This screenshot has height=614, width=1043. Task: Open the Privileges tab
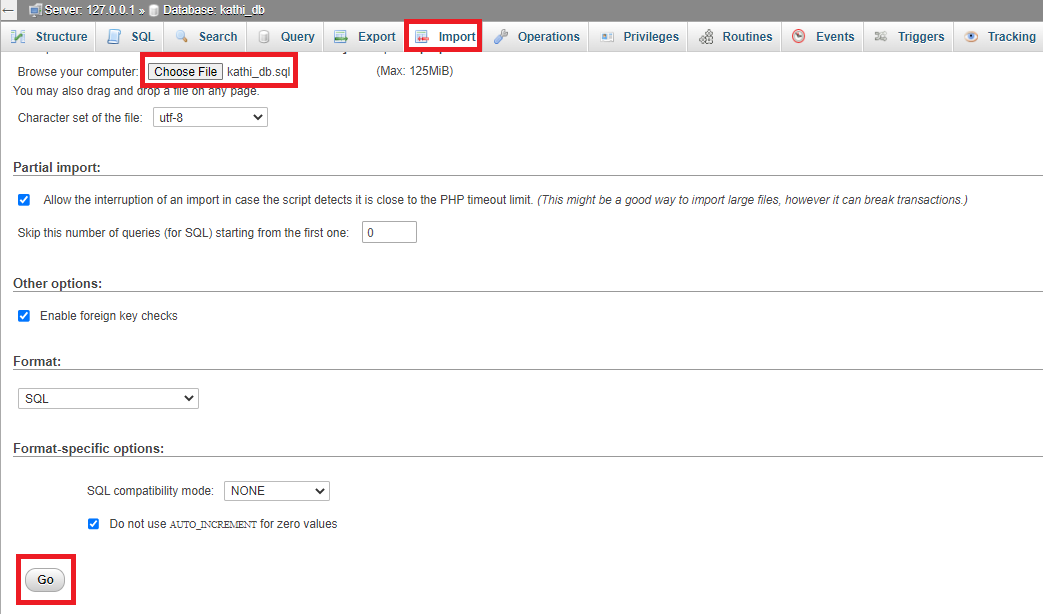pyautogui.click(x=639, y=37)
